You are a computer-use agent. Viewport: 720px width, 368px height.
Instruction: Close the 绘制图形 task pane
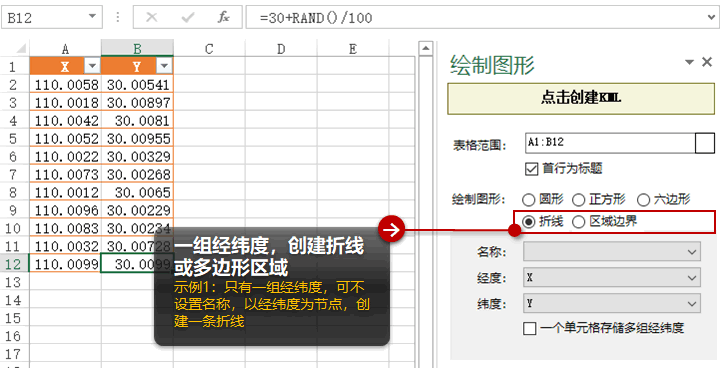tap(707, 62)
